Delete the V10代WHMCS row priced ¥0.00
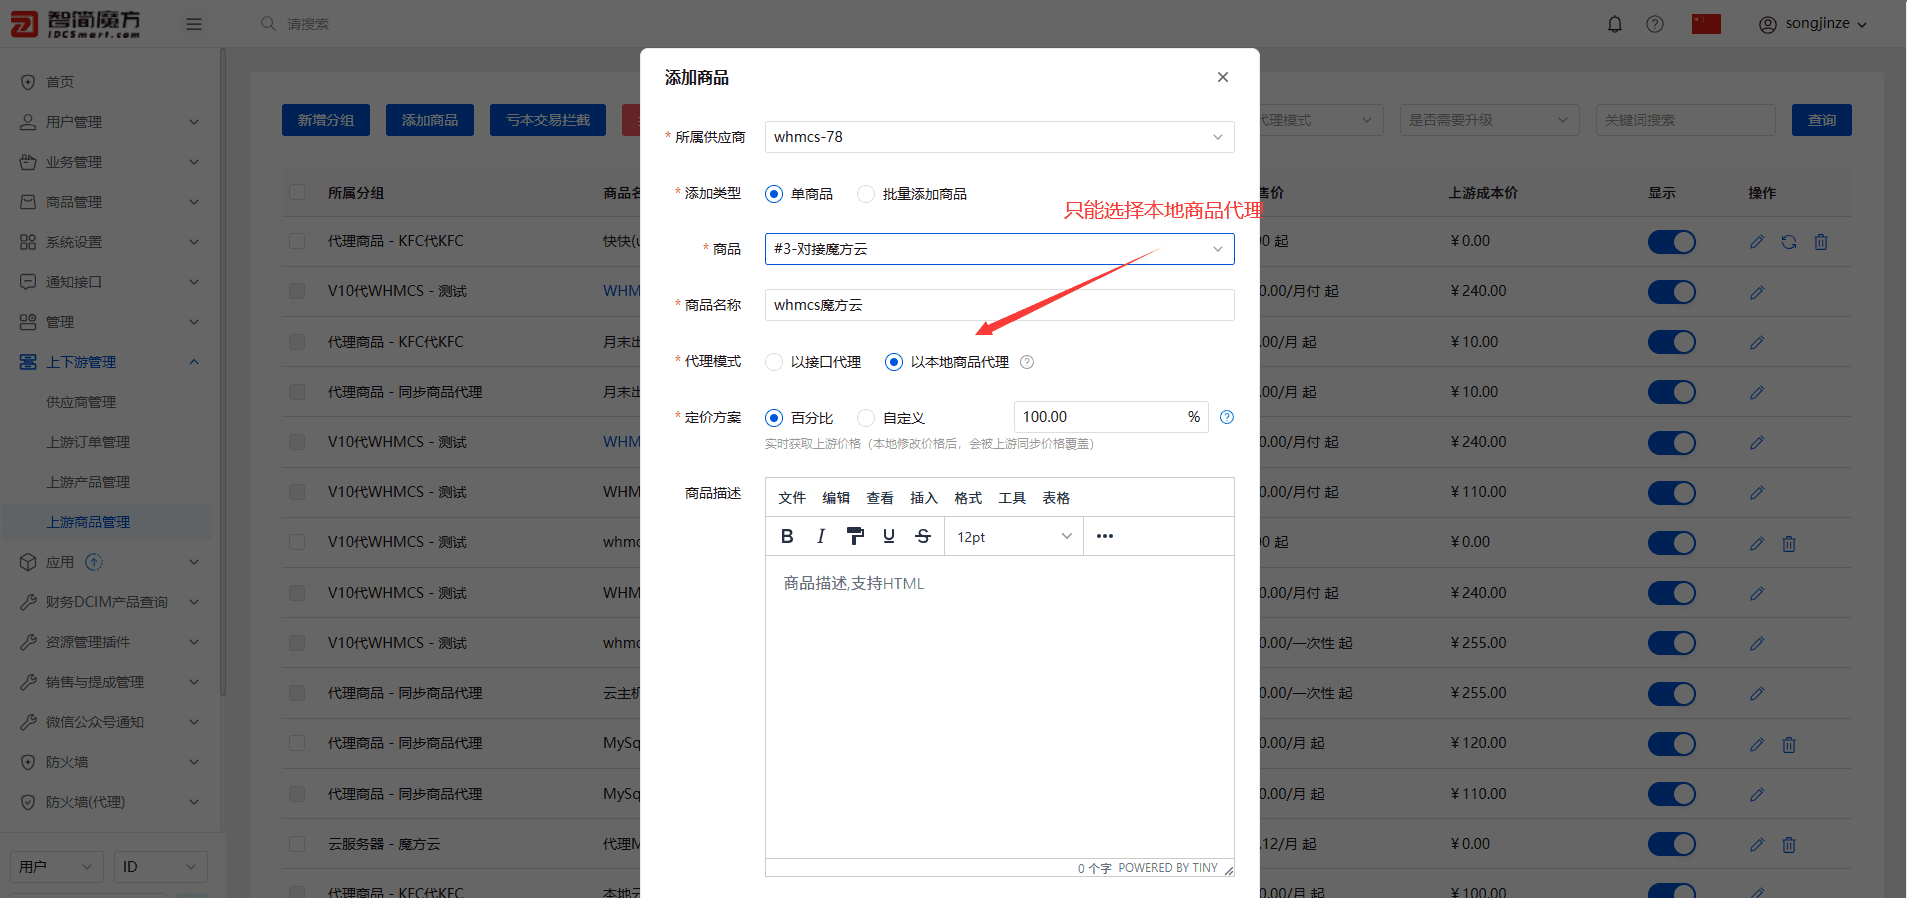Screen dimensions: 1907x898 pos(1789,543)
